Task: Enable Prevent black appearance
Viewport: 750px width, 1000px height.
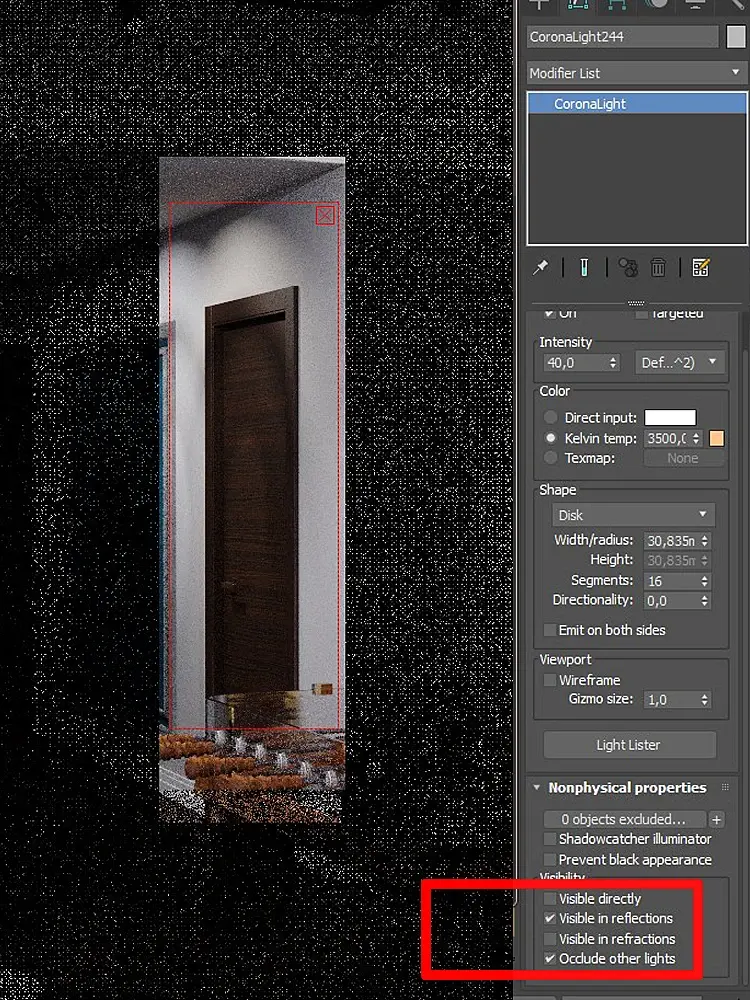Action: (550, 860)
